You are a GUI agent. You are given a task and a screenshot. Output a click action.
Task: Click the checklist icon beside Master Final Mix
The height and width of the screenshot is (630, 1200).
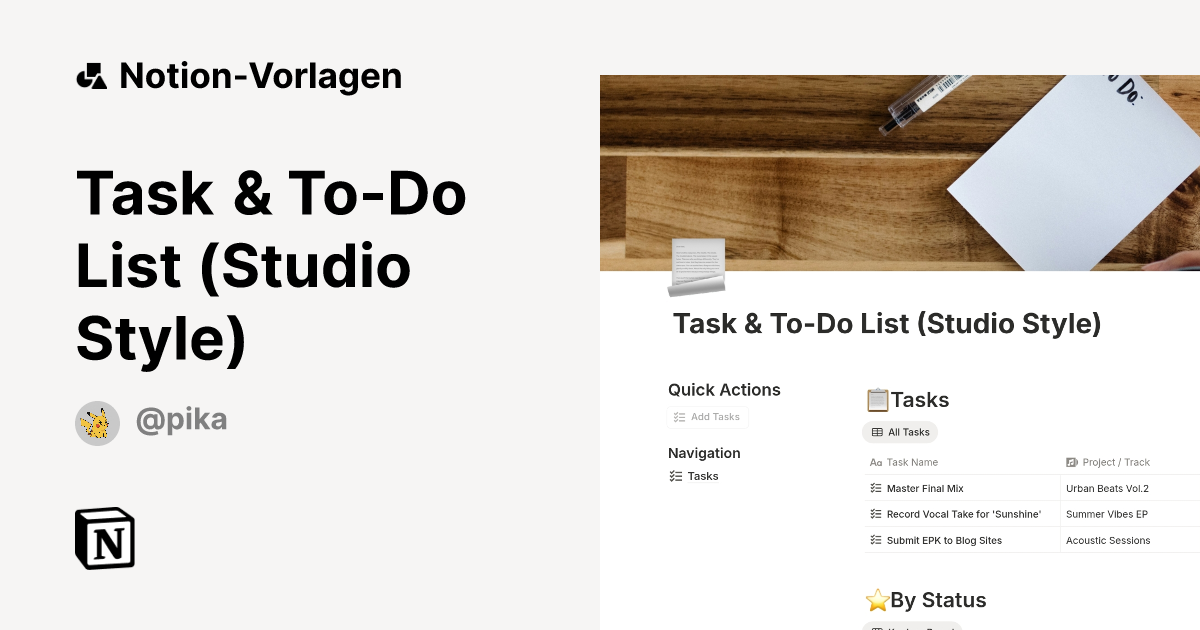[x=874, y=488]
